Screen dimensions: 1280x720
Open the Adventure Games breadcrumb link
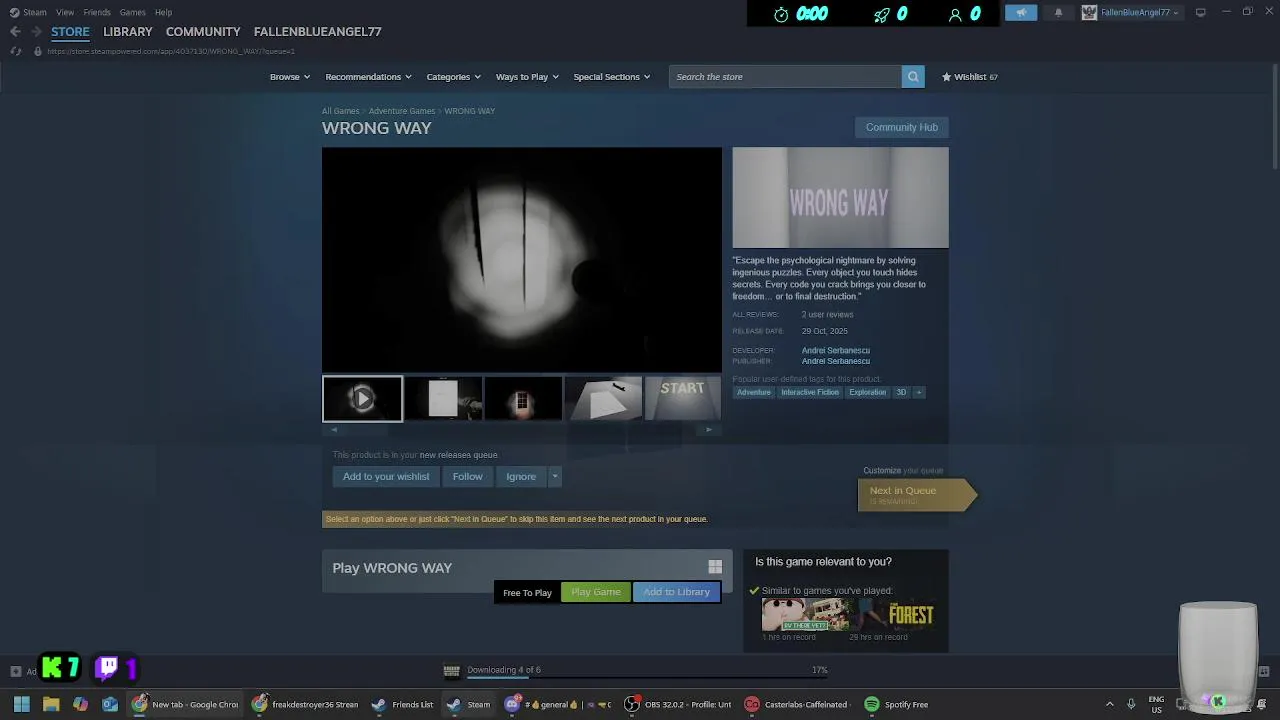coord(401,111)
